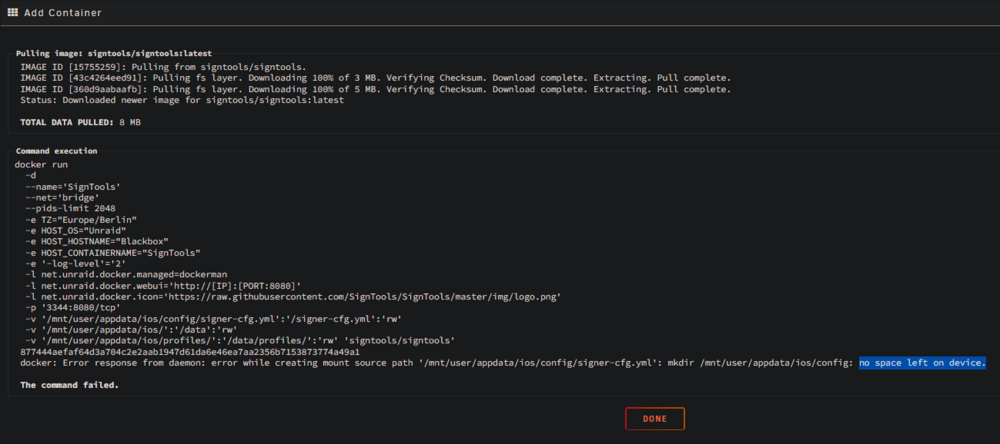1000x444 pixels.
Task: Click the '-log-level'='2' line
Action: 78,264
